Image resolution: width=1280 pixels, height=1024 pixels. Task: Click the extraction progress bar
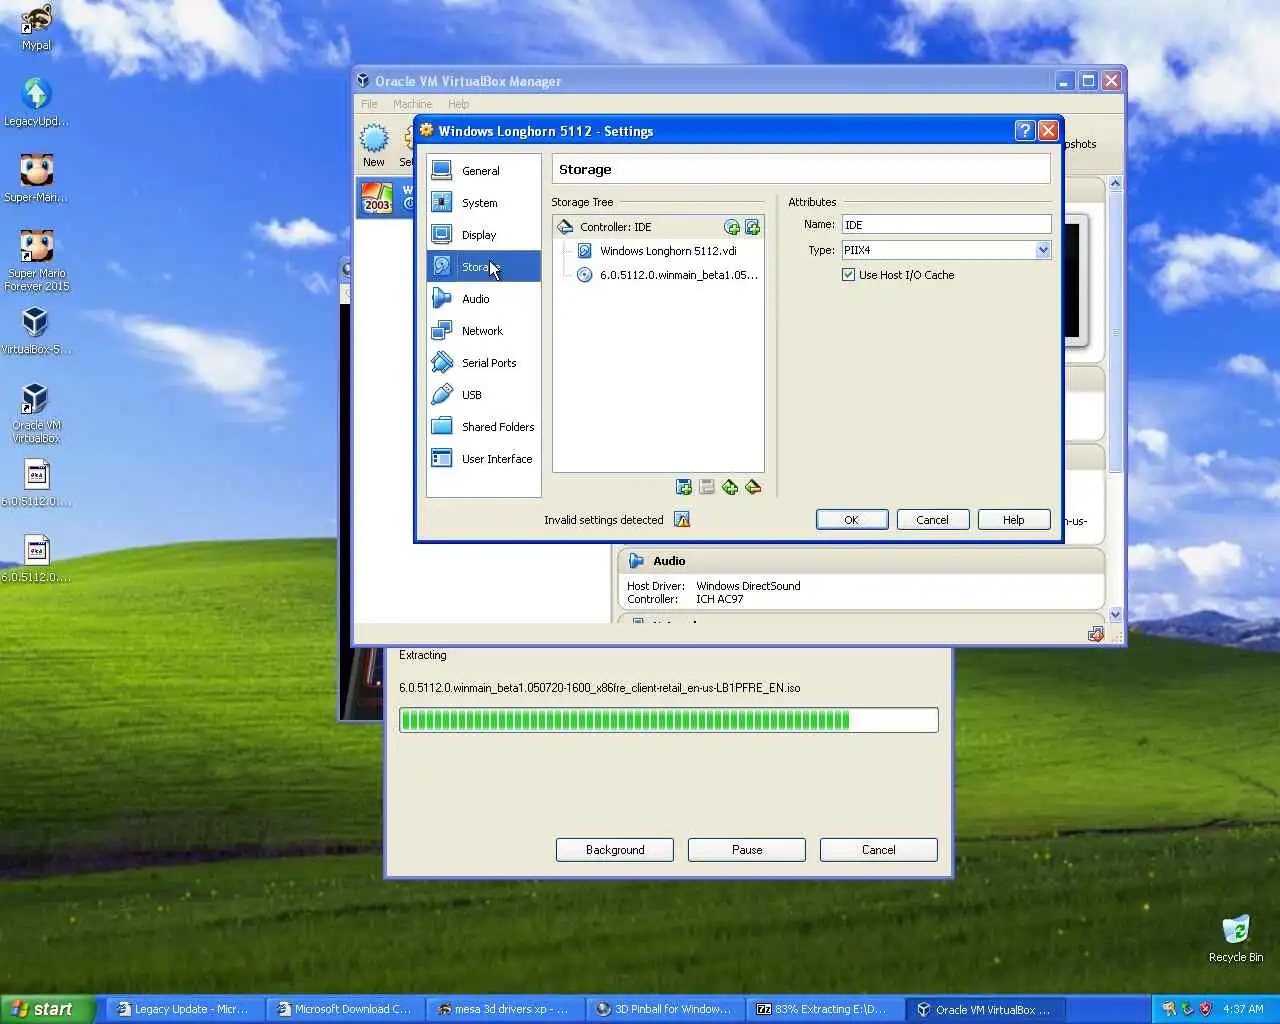(668, 720)
